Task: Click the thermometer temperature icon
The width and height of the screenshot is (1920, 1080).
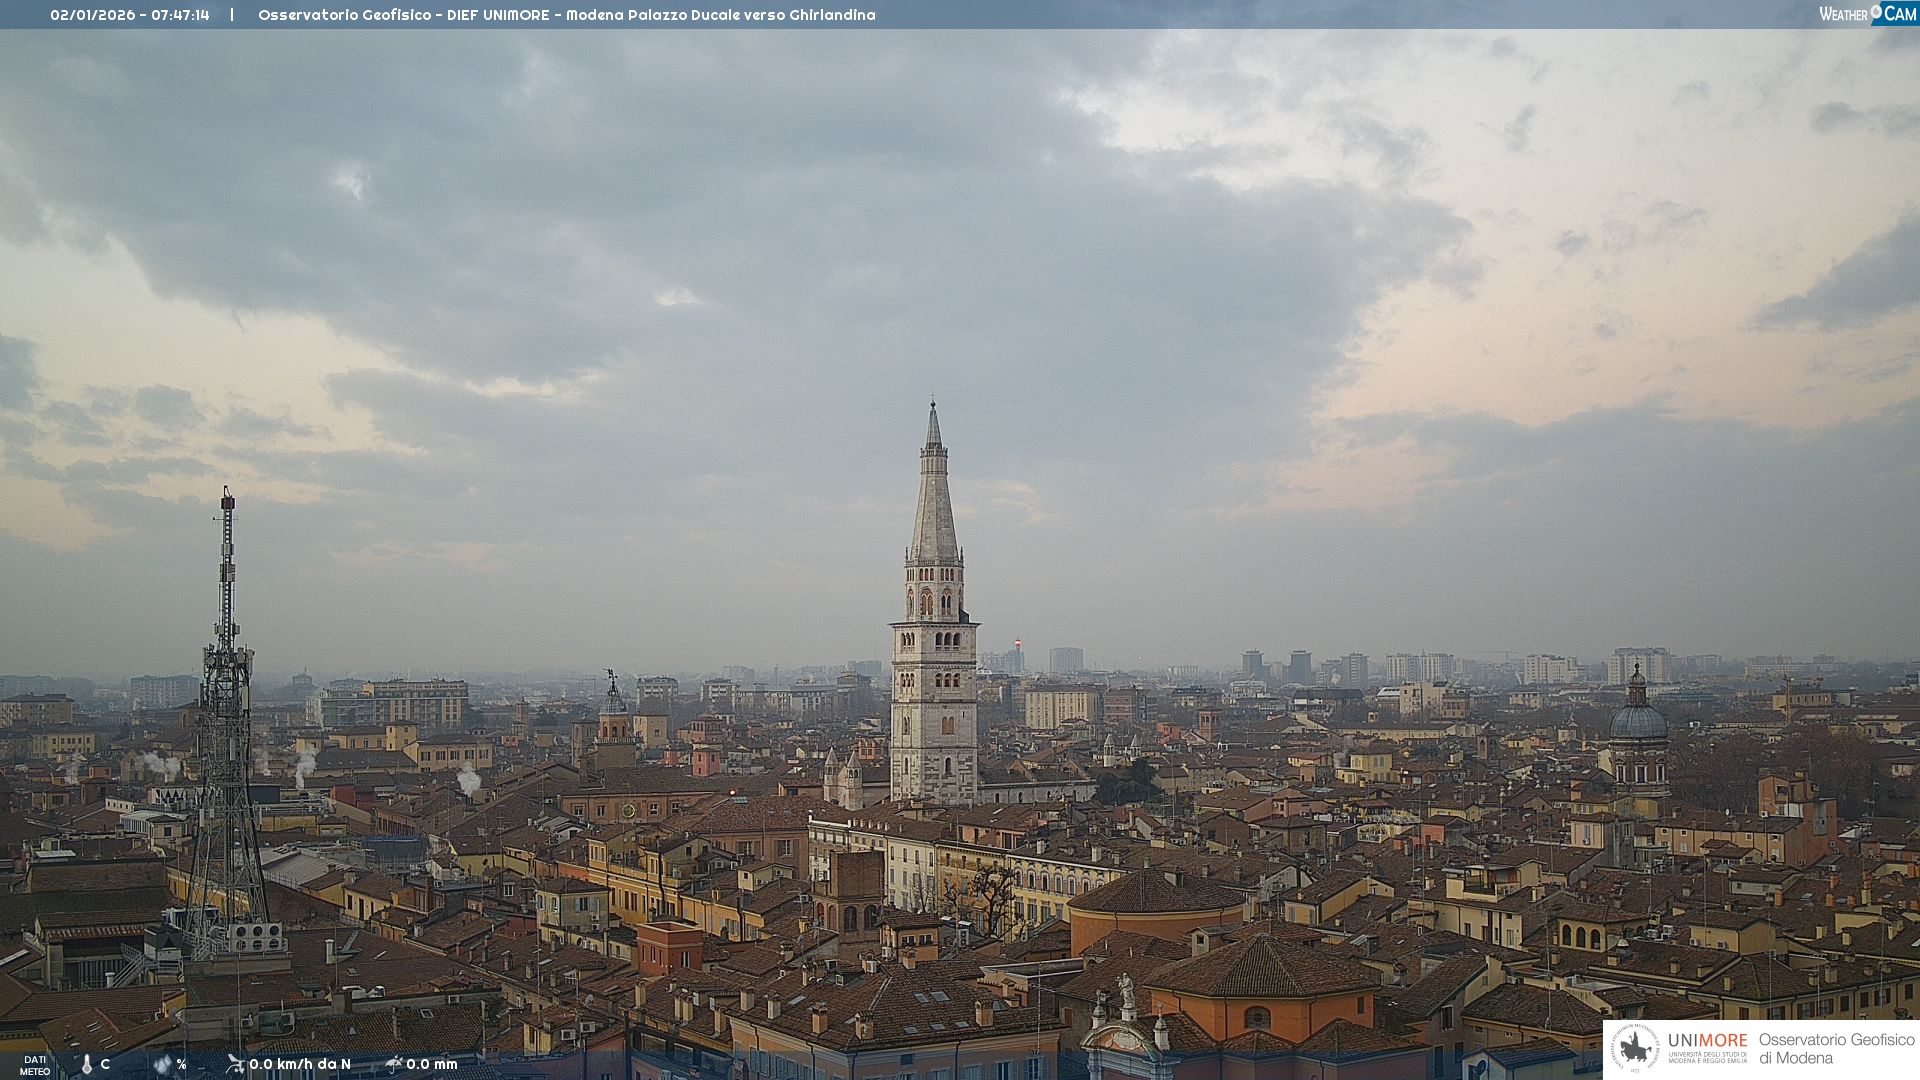Action: click(x=87, y=1064)
